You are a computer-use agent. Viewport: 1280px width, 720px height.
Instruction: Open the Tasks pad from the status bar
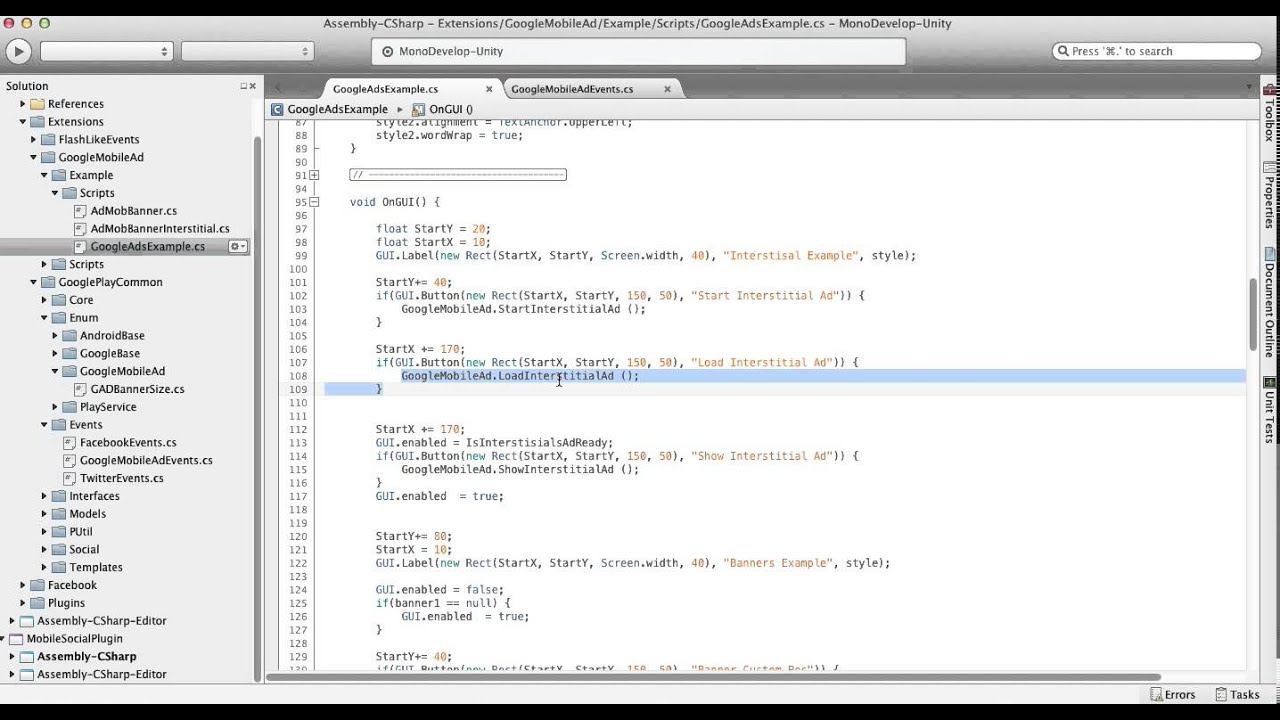(x=1238, y=695)
